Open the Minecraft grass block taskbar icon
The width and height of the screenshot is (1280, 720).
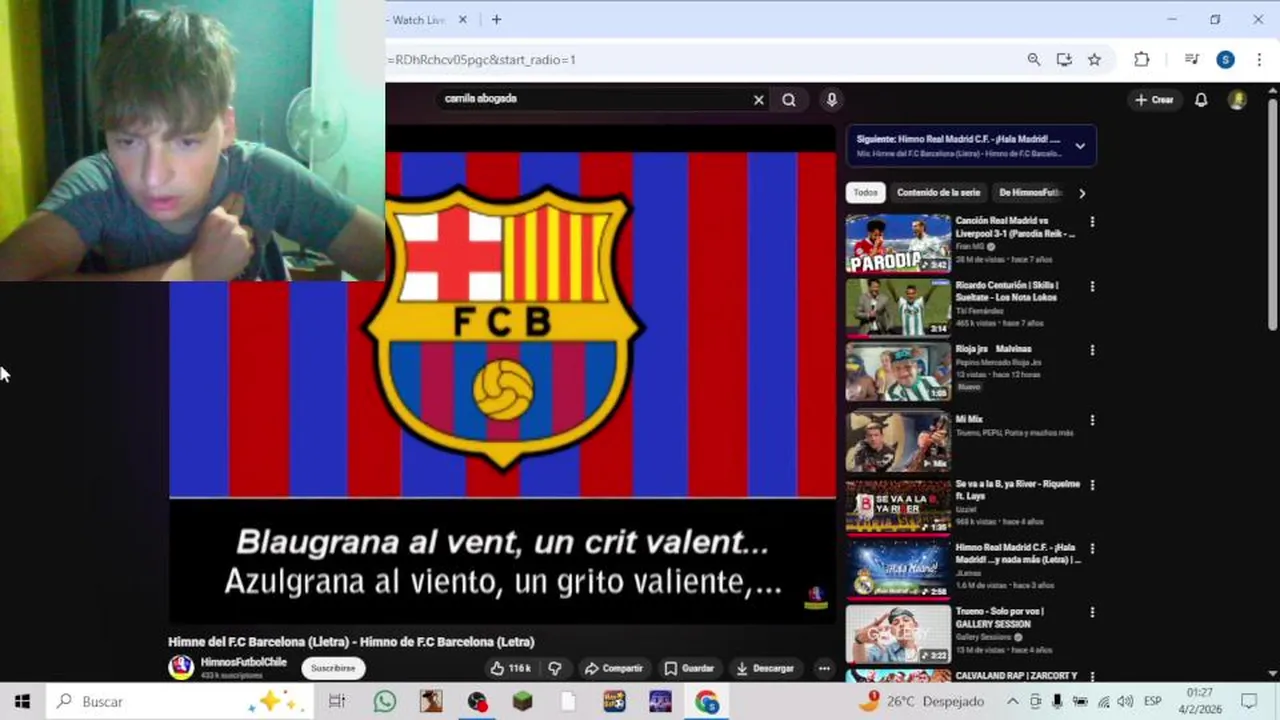click(522, 701)
